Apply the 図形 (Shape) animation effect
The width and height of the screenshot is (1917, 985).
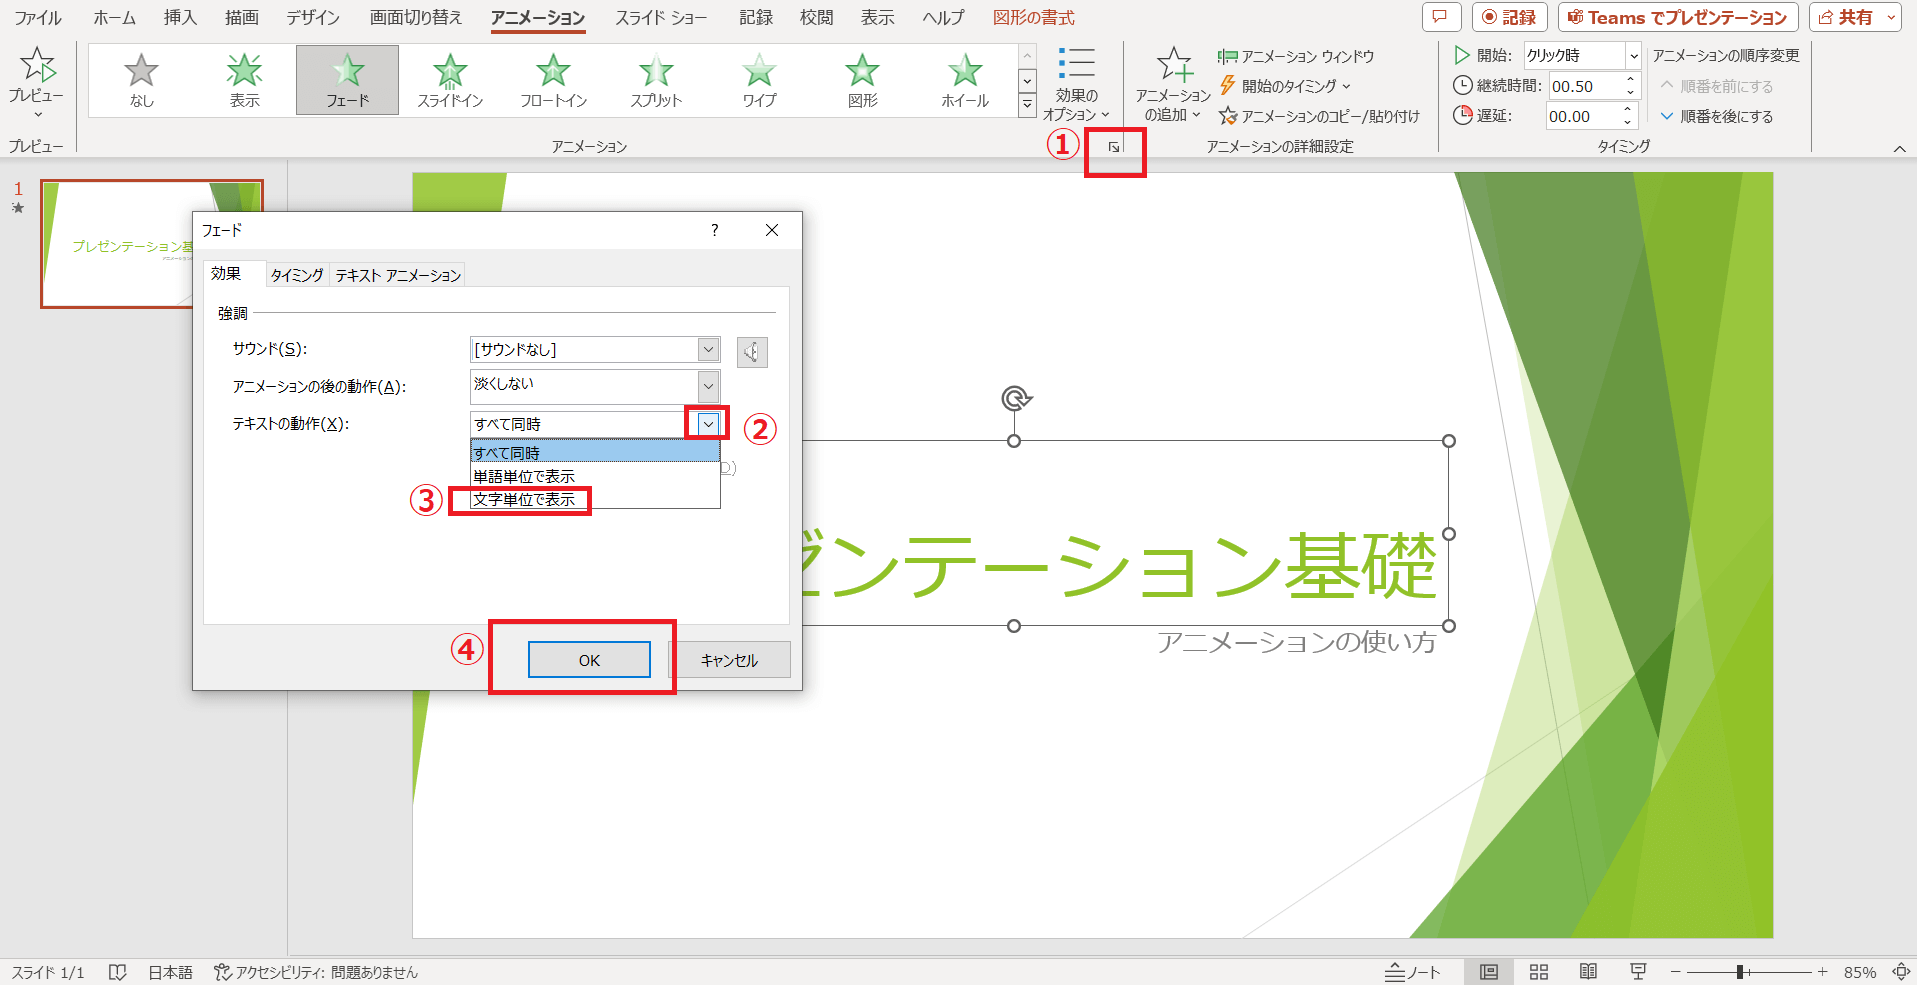coord(862,80)
